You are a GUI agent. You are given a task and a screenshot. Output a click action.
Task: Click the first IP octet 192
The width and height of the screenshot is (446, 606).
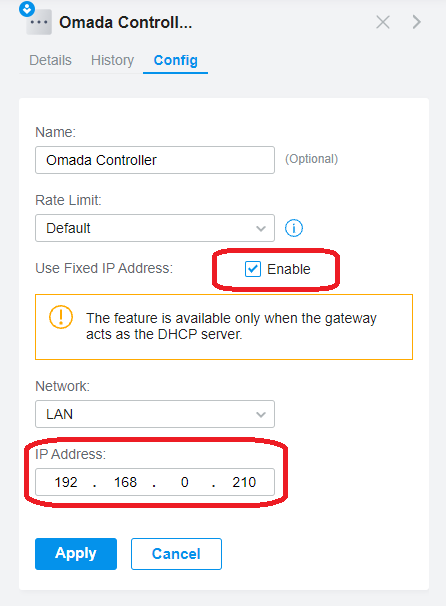[66, 482]
